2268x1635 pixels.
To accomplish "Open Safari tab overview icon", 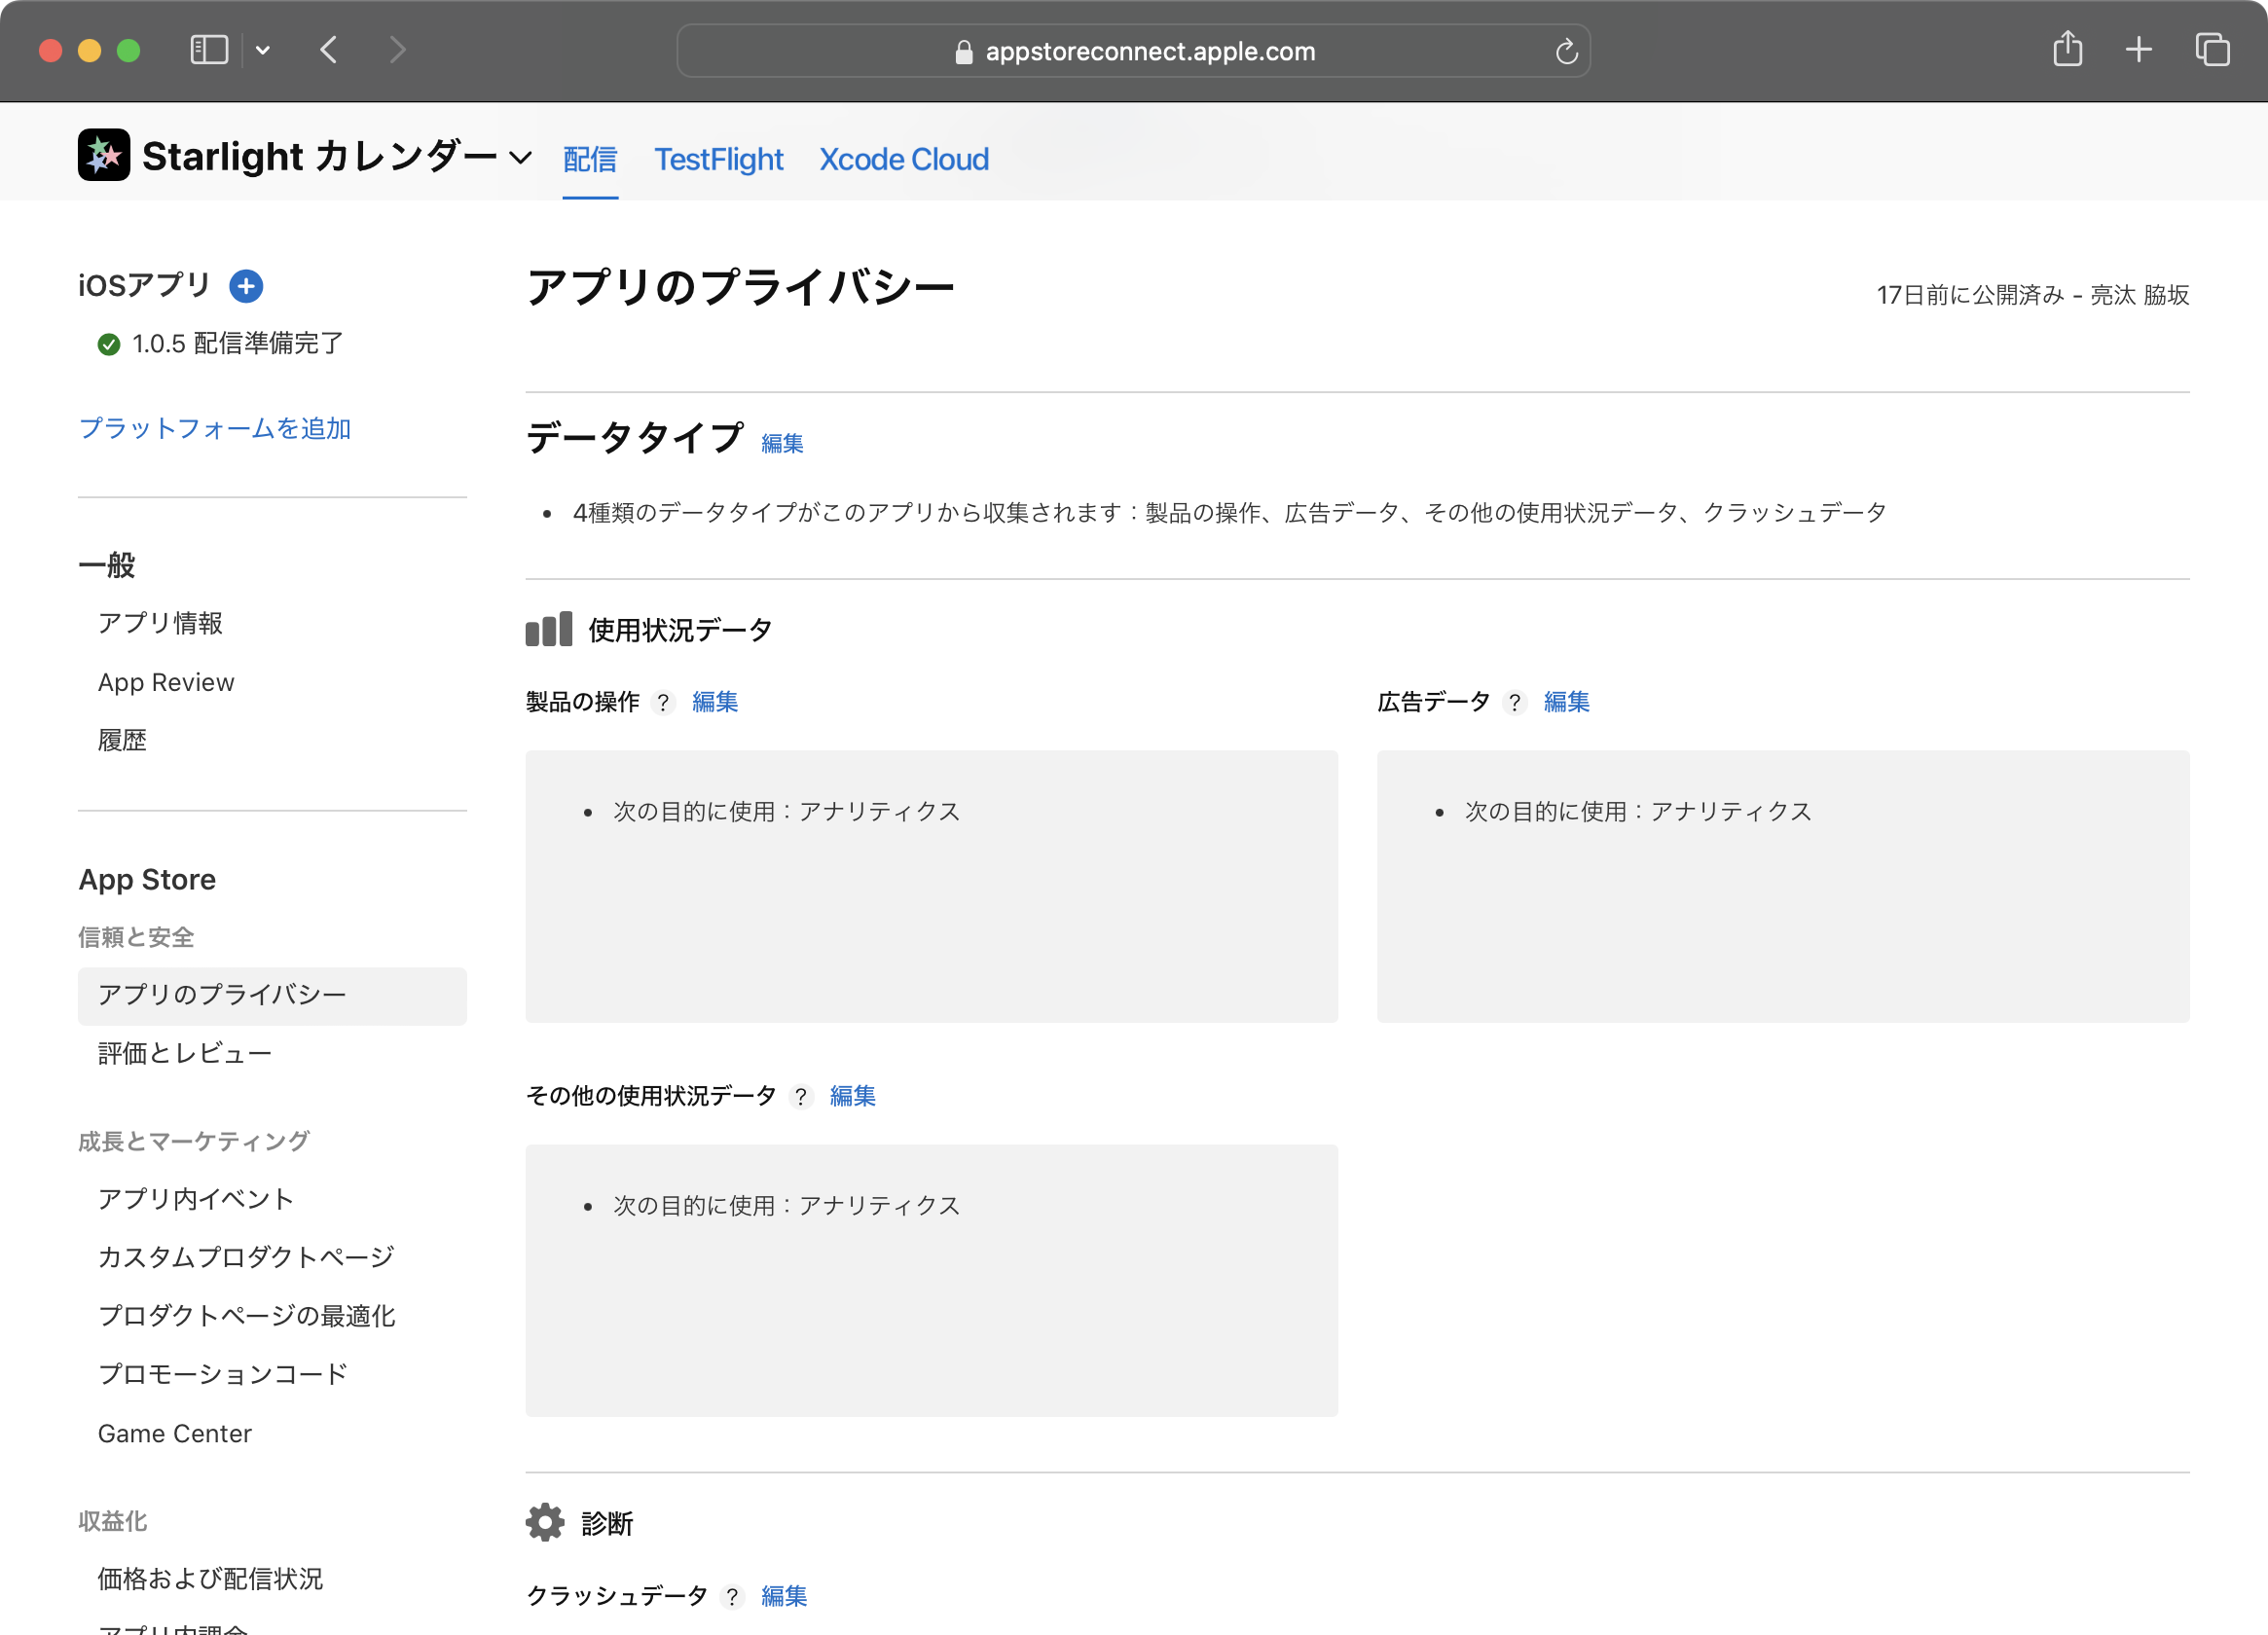I will 2211,50.
